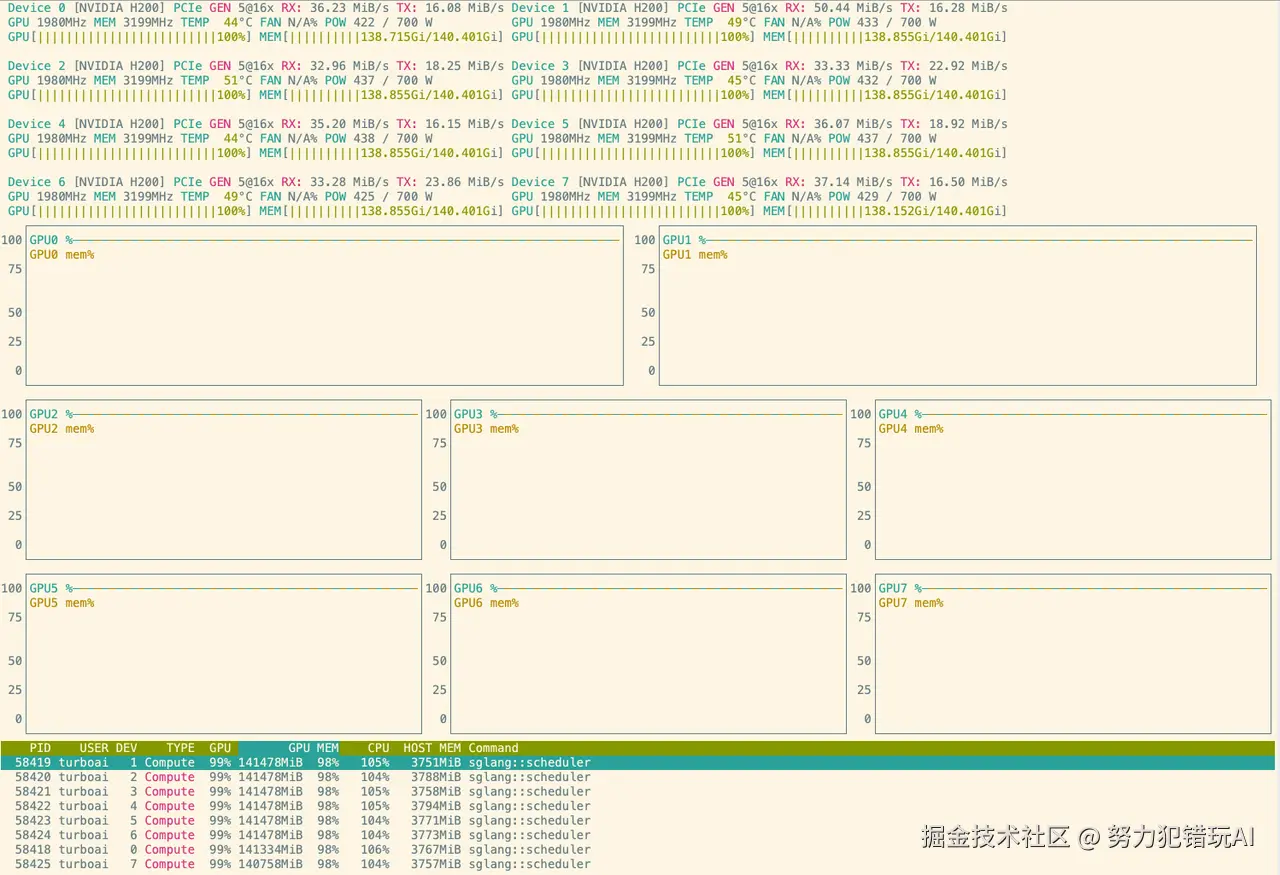Image resolution: width=1280 pixels, height=875 pixels.
Task: Click the GPU1 % chart legend
Action: (x=684, y=240)
